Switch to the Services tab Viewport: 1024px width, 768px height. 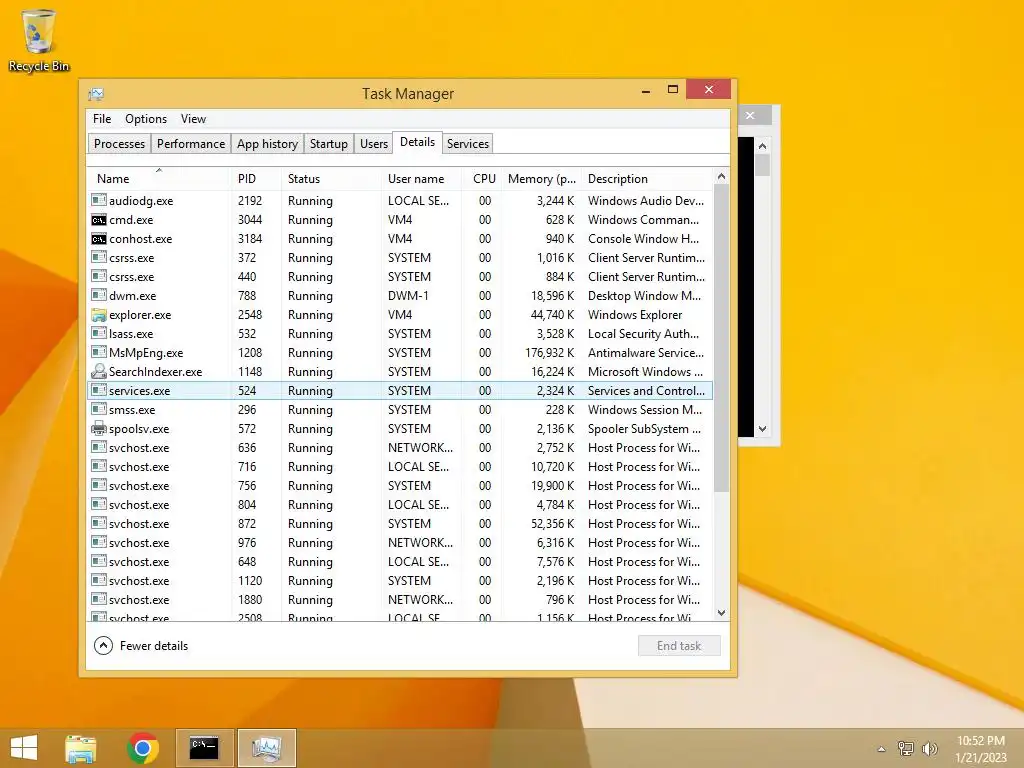coord(468,144)
